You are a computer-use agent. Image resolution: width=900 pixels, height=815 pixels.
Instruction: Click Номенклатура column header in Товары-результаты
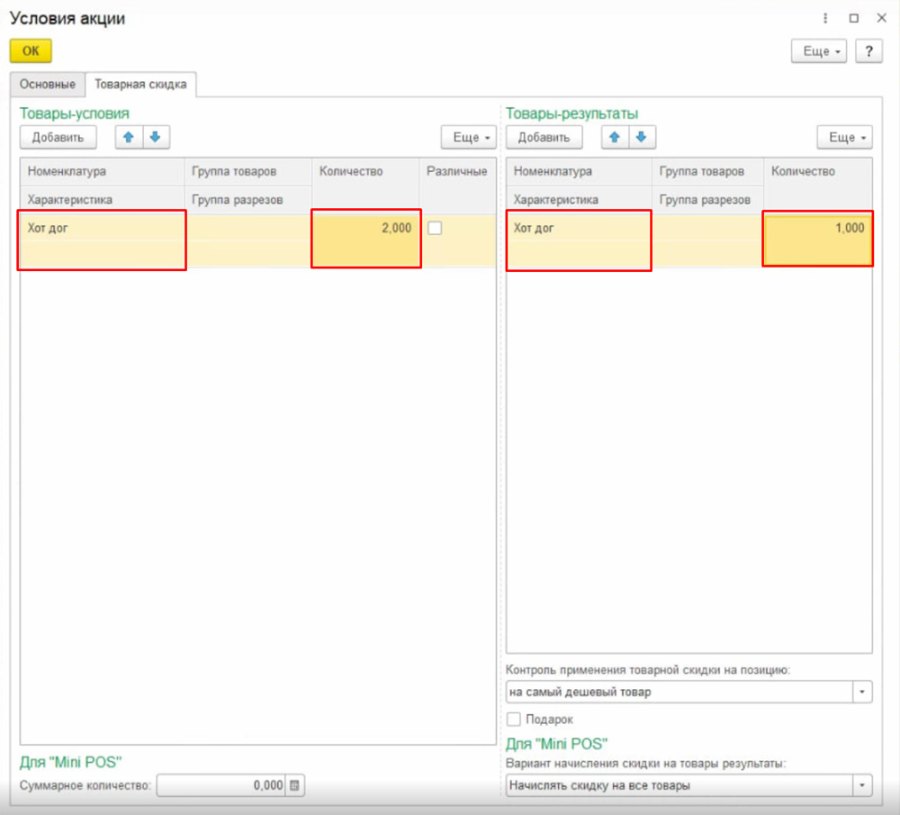pos(579,172)
